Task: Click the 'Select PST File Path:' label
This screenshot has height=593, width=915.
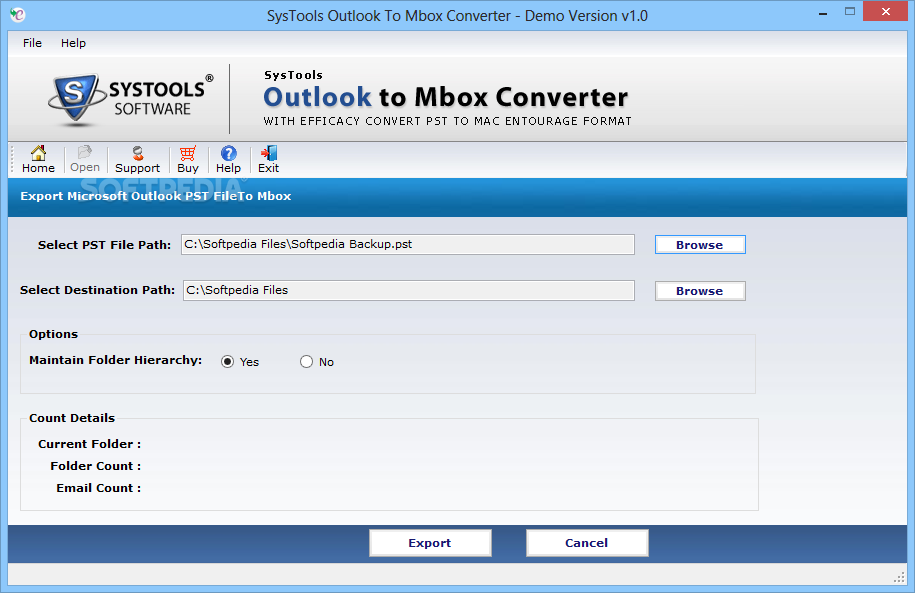Action: coord(104,245)
